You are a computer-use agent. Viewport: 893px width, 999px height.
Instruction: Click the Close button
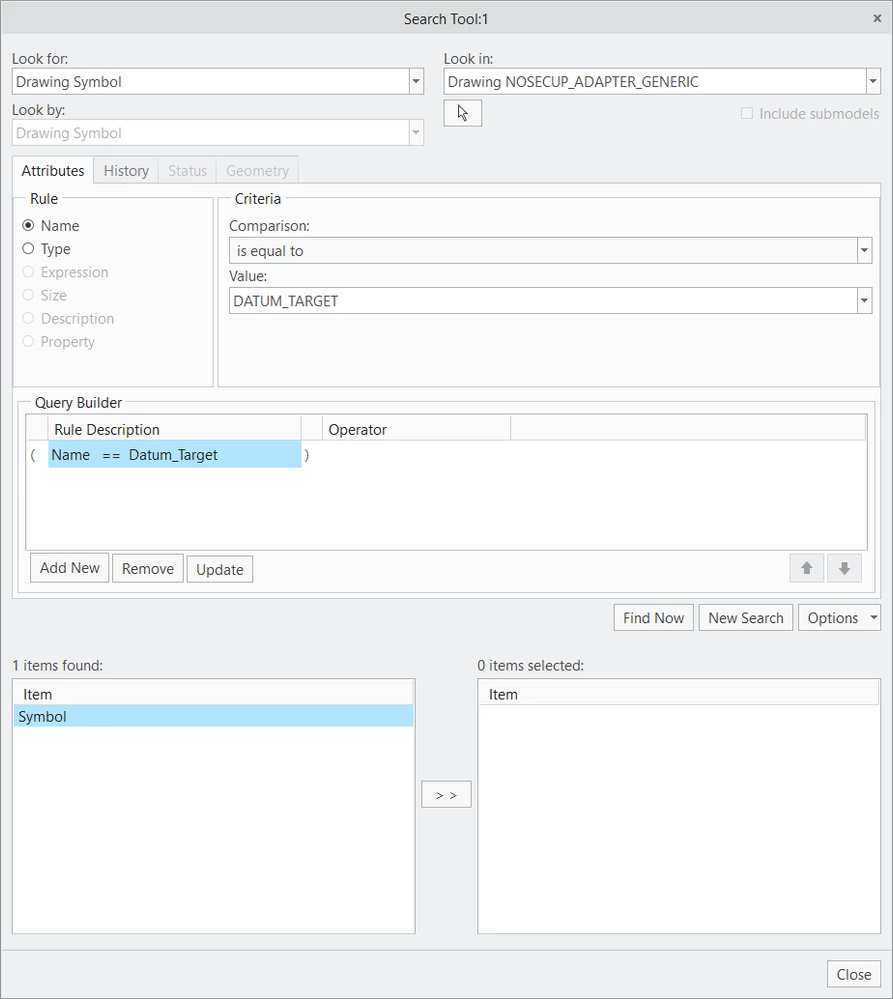click(x=854, y=974)
